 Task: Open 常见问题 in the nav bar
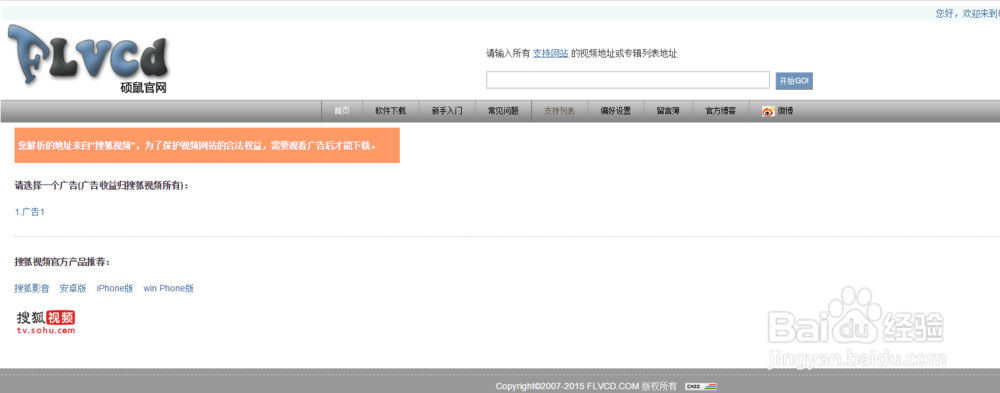pos(503,111)
